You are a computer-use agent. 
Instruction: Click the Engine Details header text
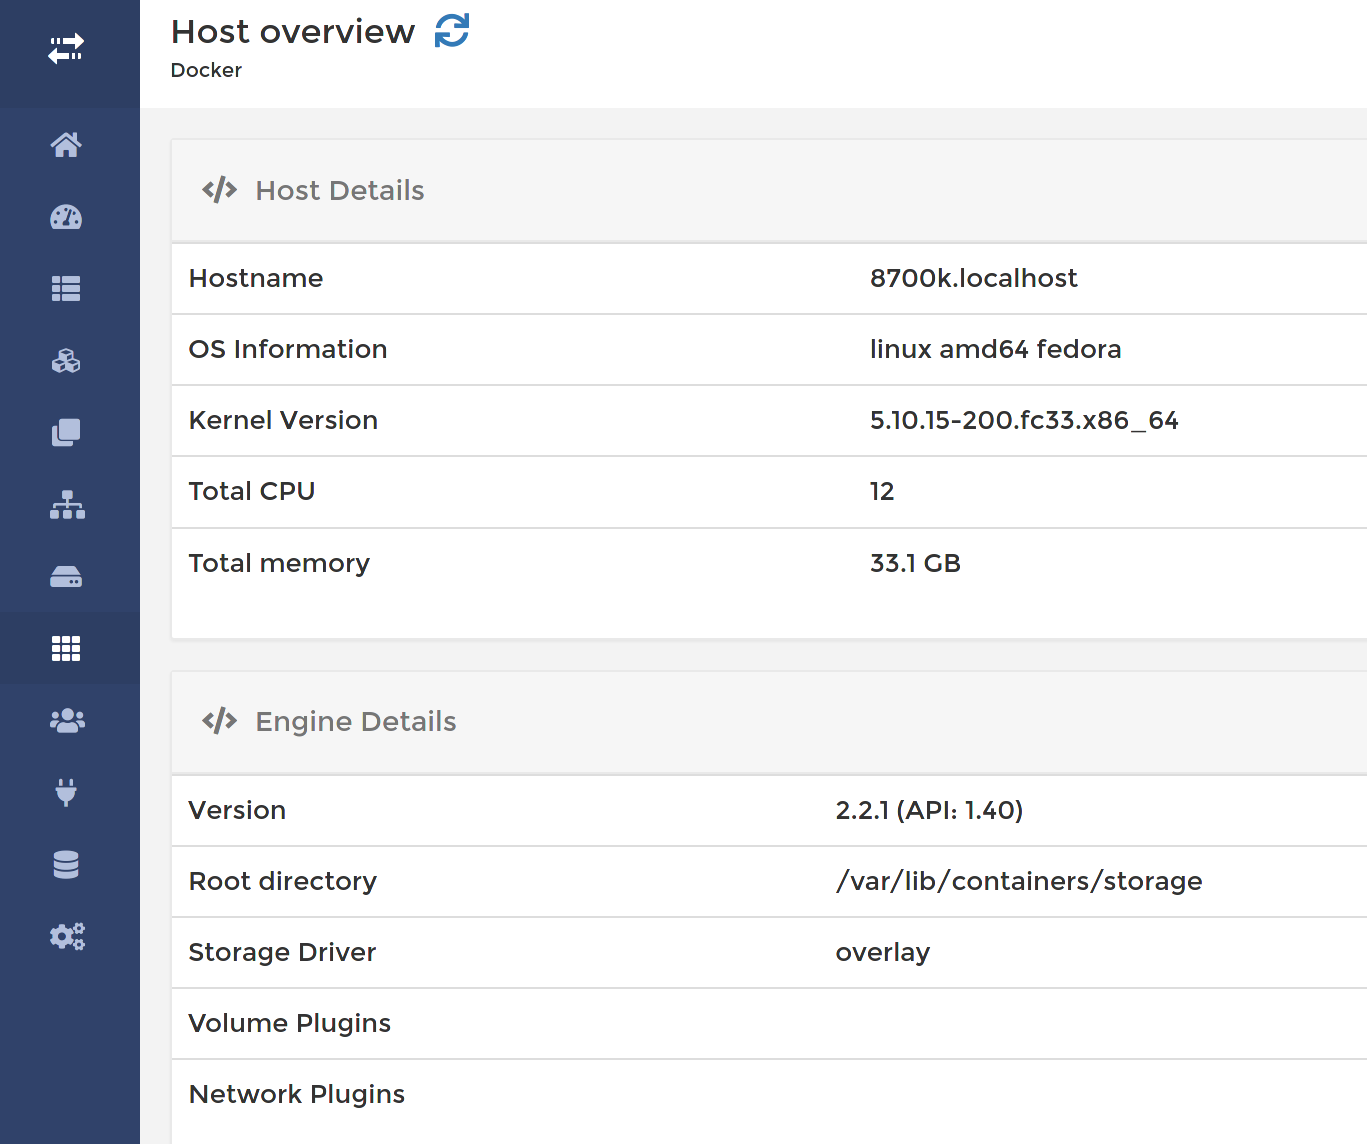[x=356, y=721]
